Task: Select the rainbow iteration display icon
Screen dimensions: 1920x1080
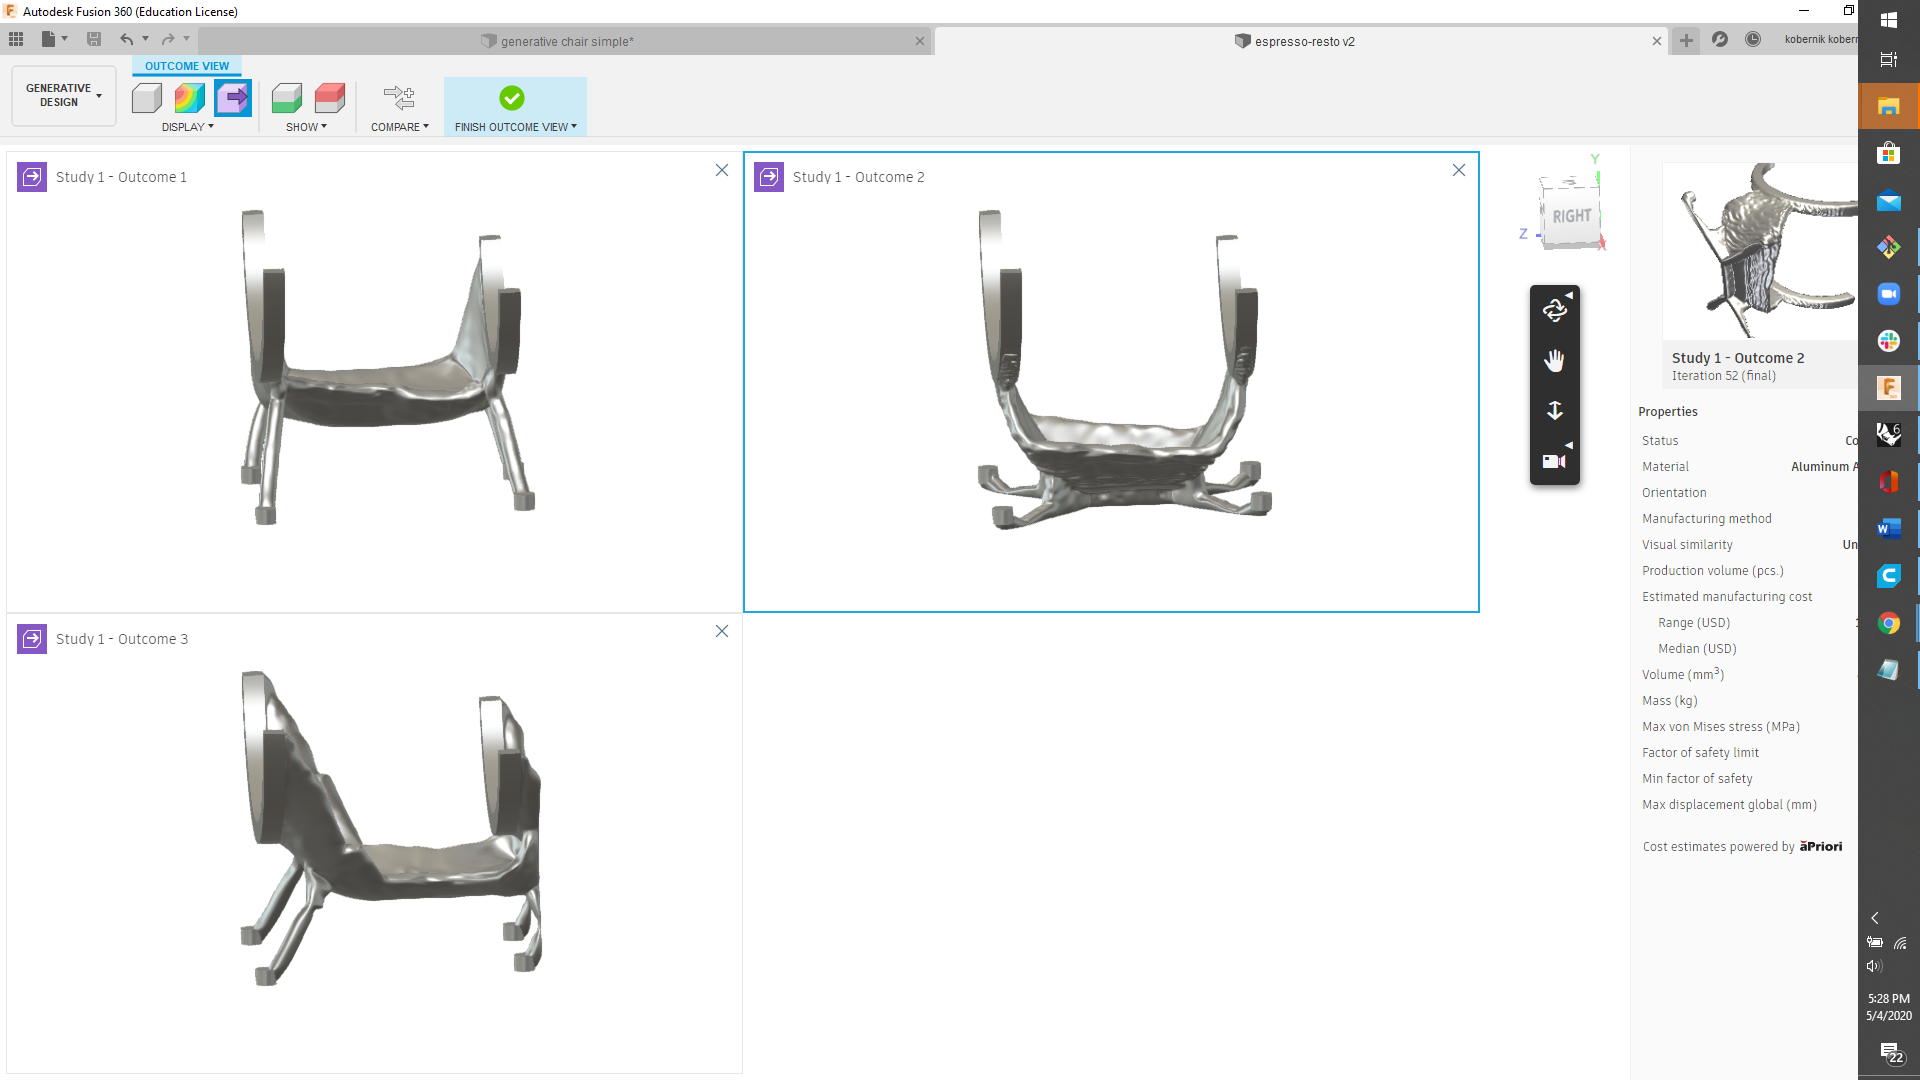Action: pos(189,98)
